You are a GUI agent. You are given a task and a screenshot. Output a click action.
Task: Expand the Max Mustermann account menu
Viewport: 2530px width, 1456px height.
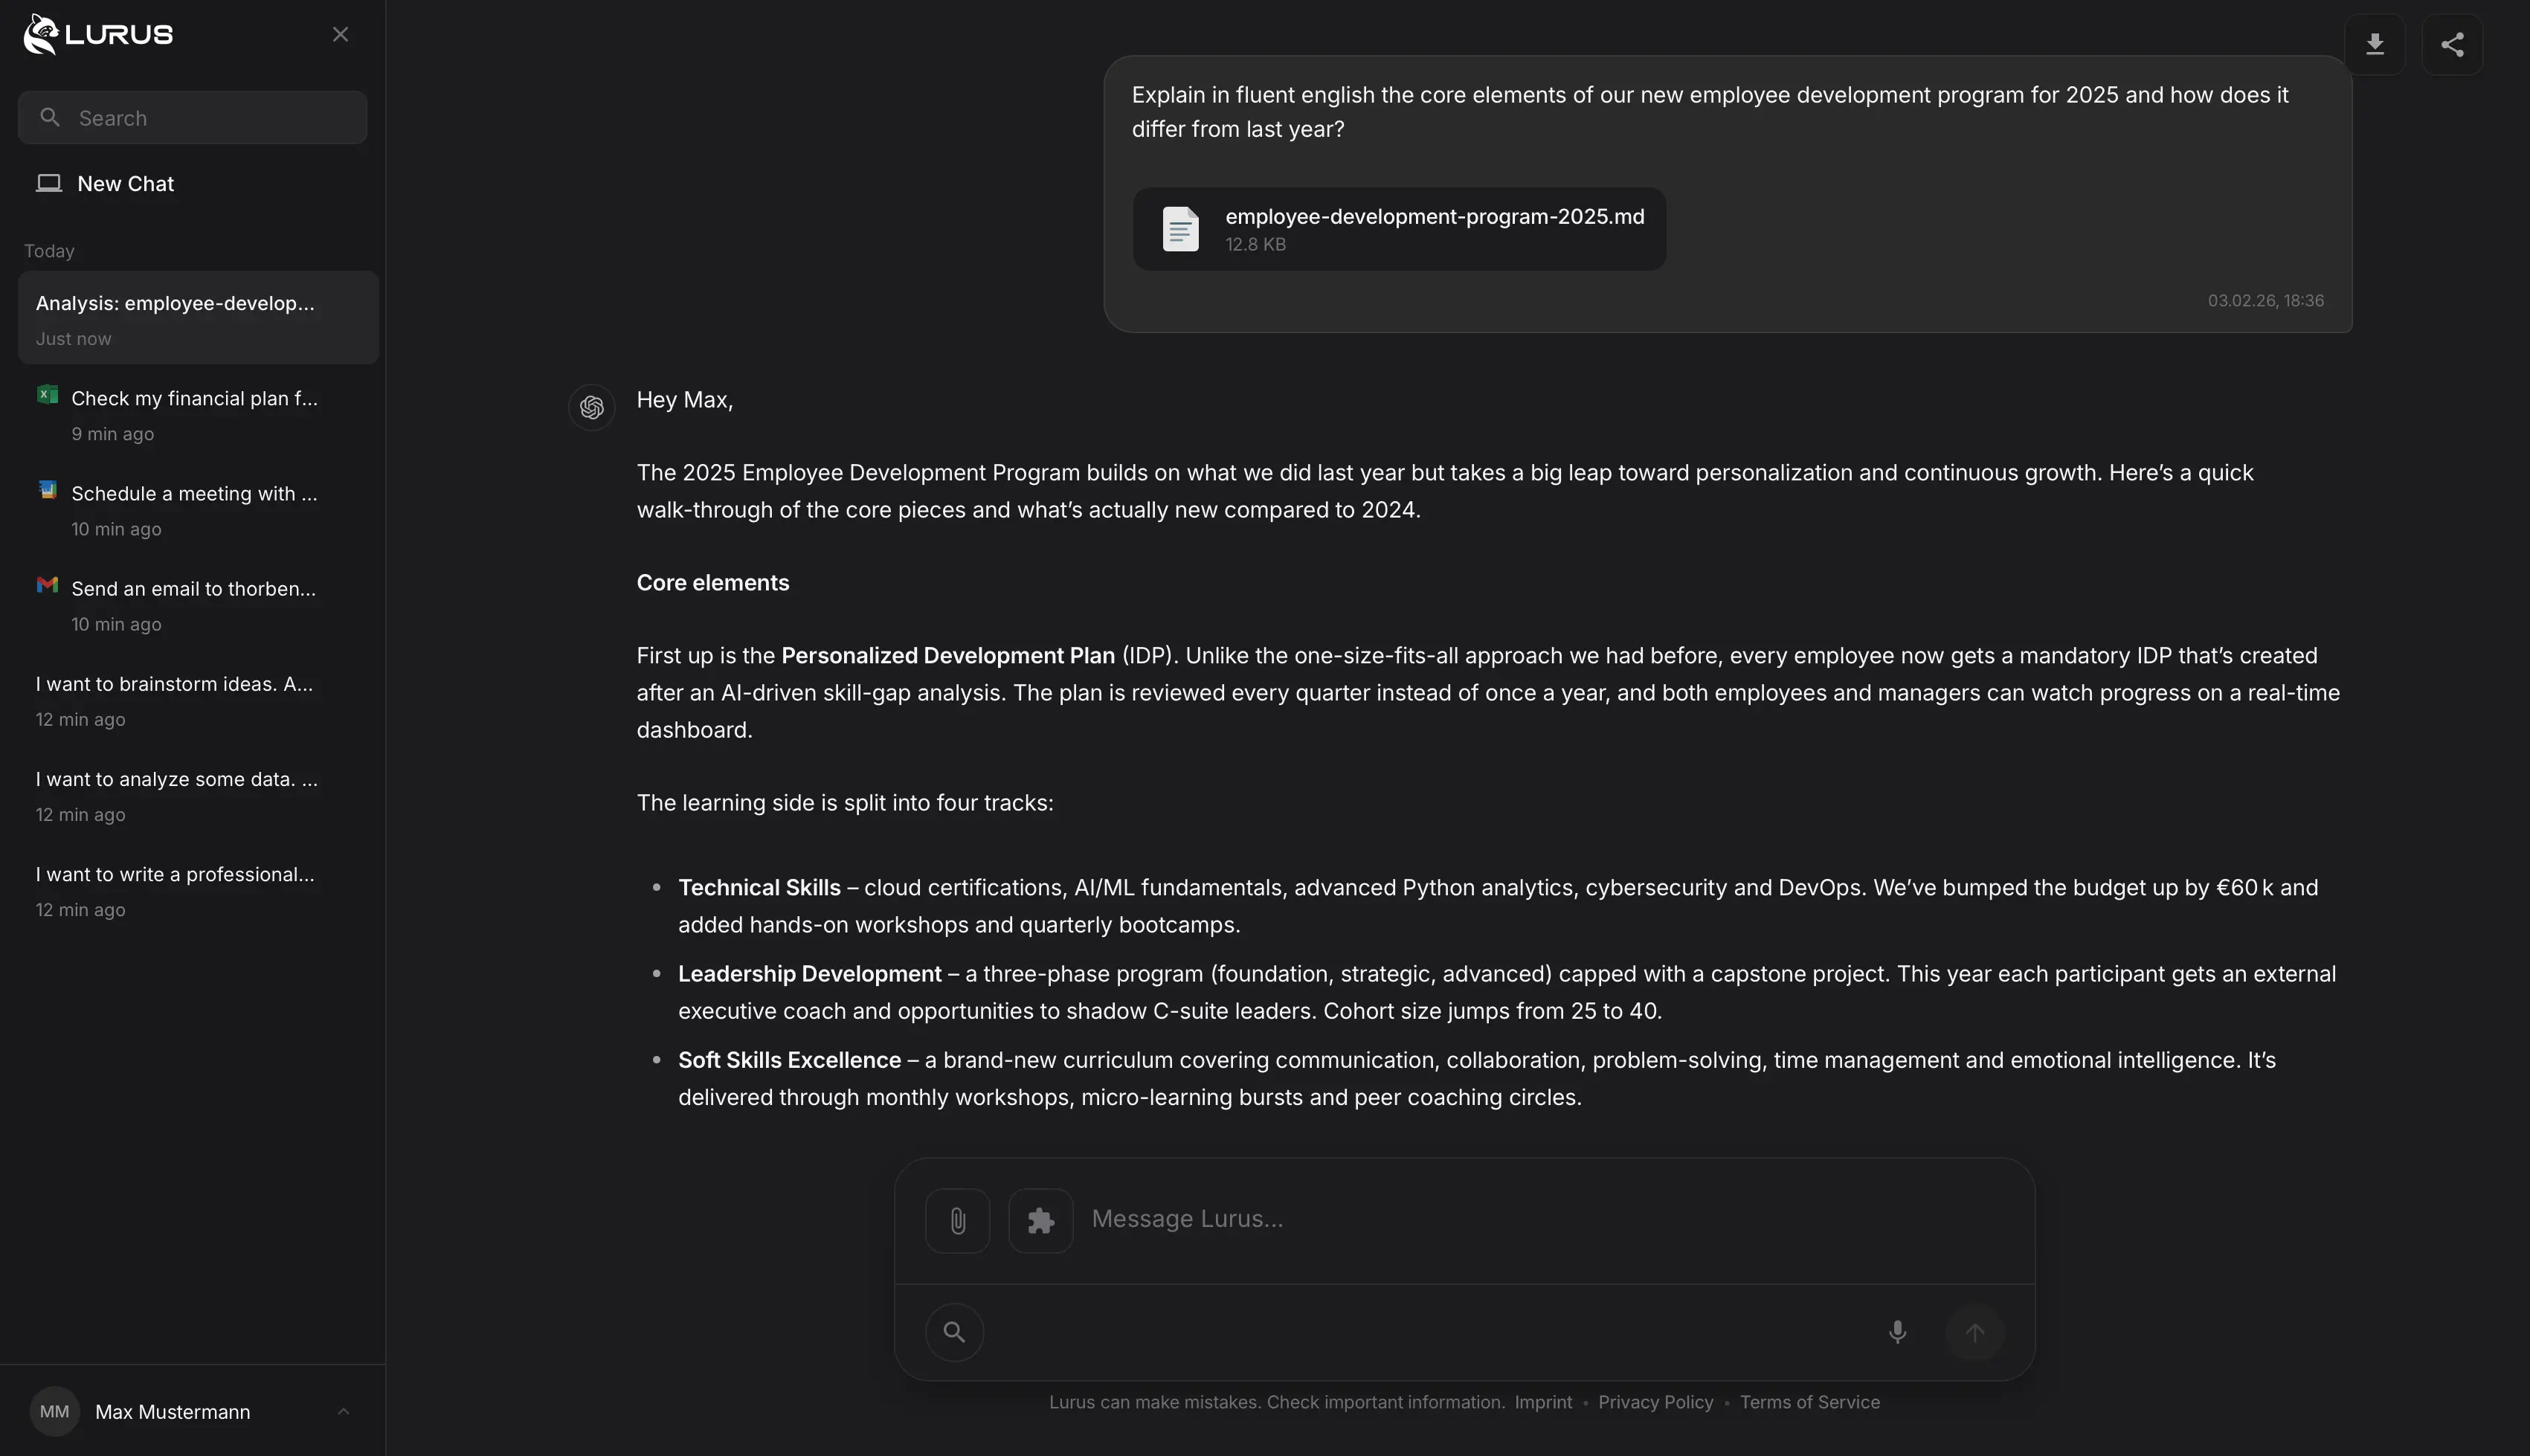pyautogui.click(x=343, y=1411)
